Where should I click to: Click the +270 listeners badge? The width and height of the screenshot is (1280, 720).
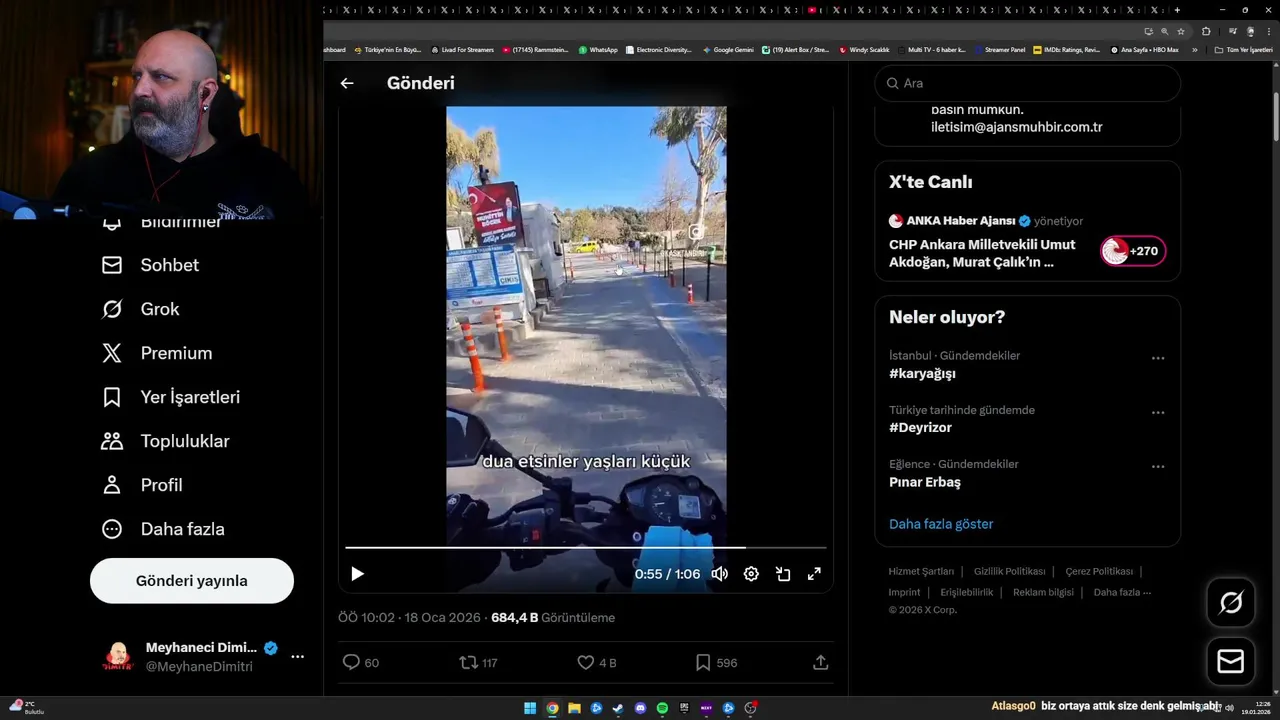pyautogui.click(x=1133, y=251)
